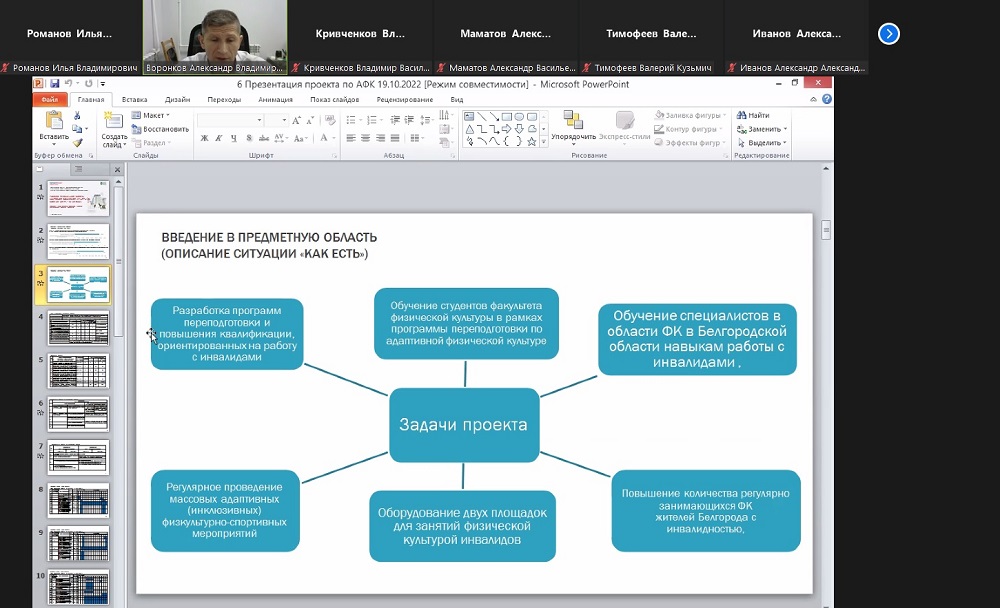Select the rectangle shape in shapes gallery
The height and width of the screenshot is (608, 1000).
point(507,117)
